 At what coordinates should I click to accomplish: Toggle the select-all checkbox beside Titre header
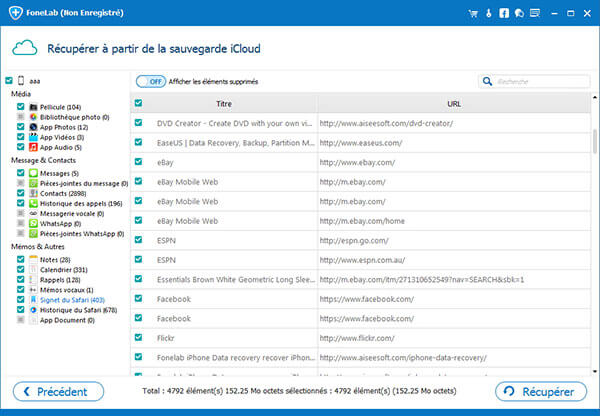point(139,103)
